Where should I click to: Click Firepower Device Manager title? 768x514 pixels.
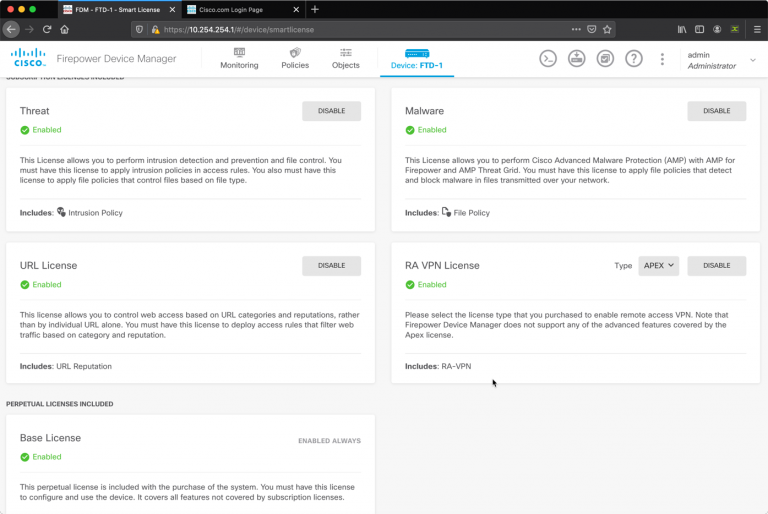click(116, 58)
